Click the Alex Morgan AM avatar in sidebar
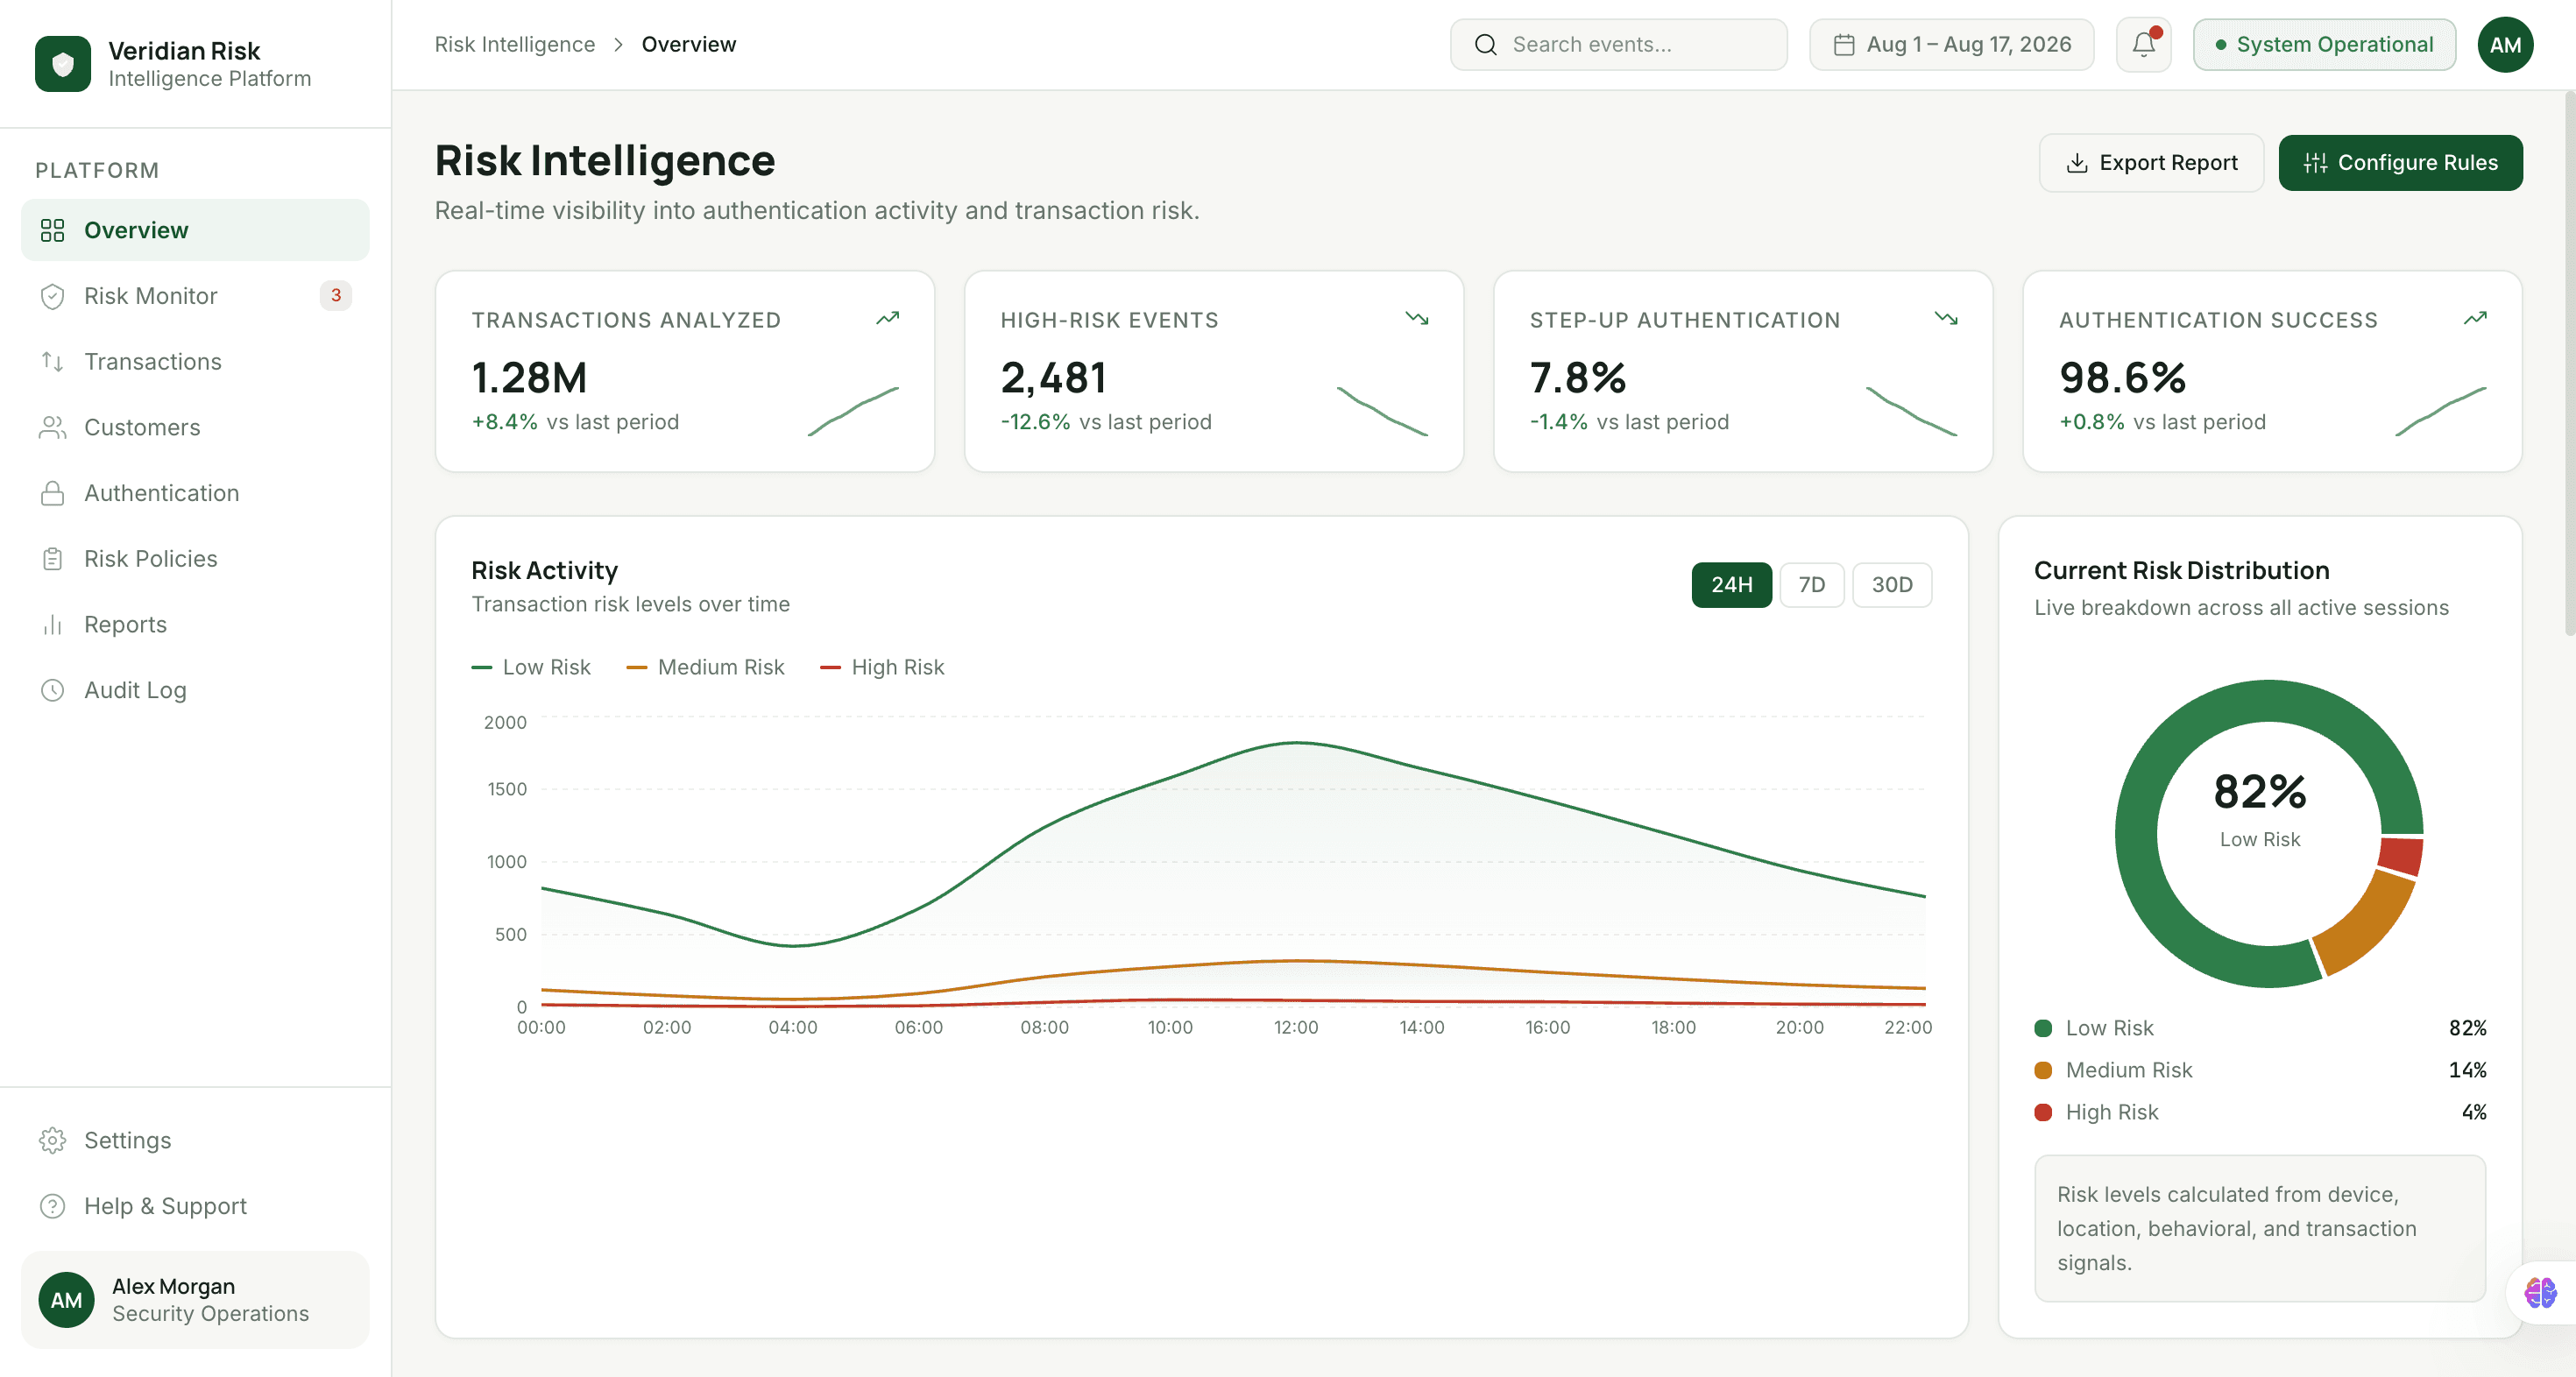The height and width of the screenshot is (1377, 2576). pos(66,1300)
